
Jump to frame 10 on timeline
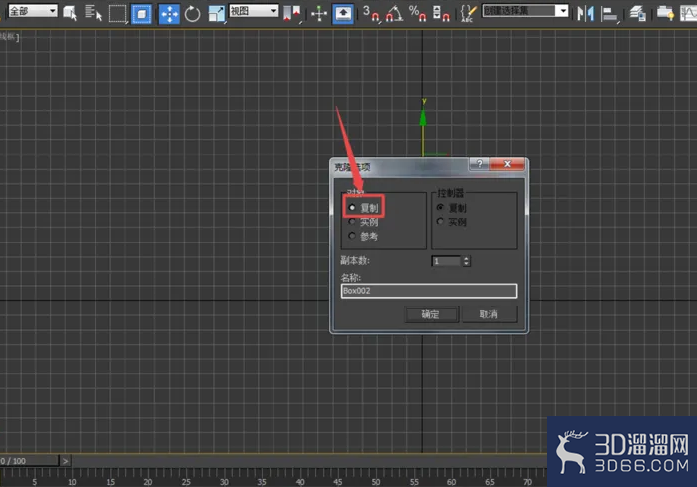pyautogui.click(x=72, y=482)
